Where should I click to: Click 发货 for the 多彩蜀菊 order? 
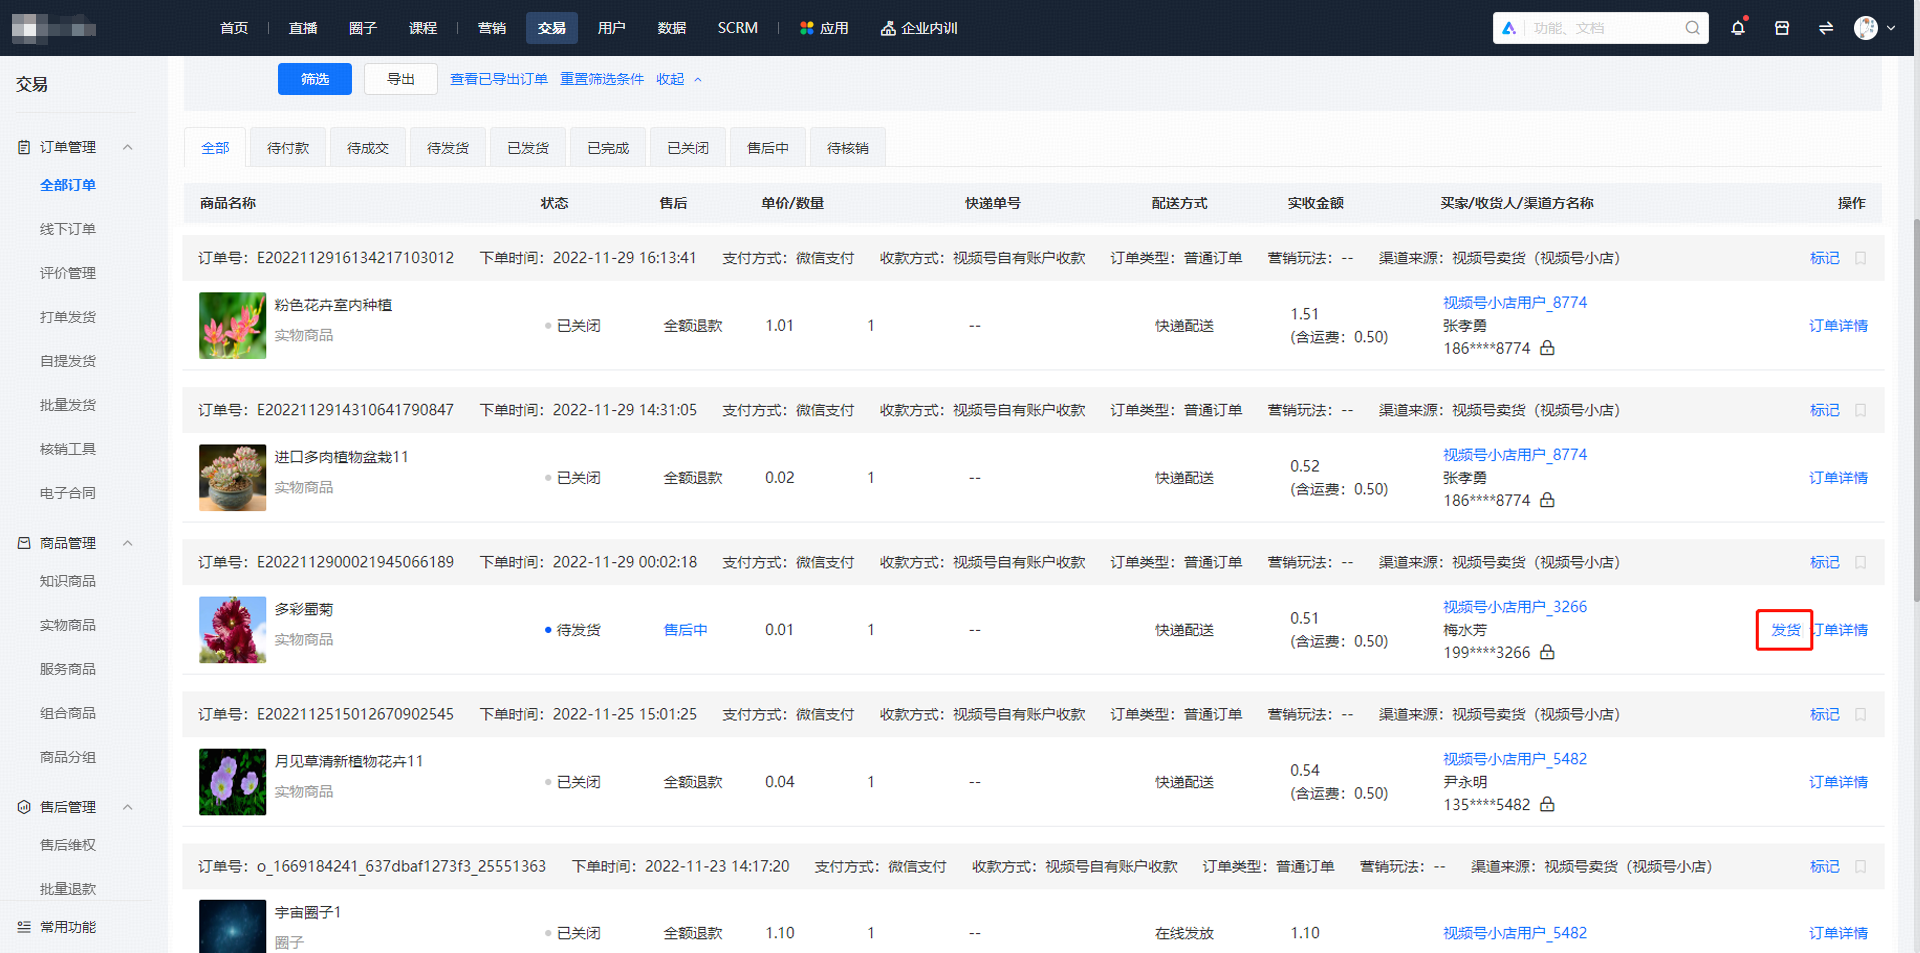click(1785, 630)
